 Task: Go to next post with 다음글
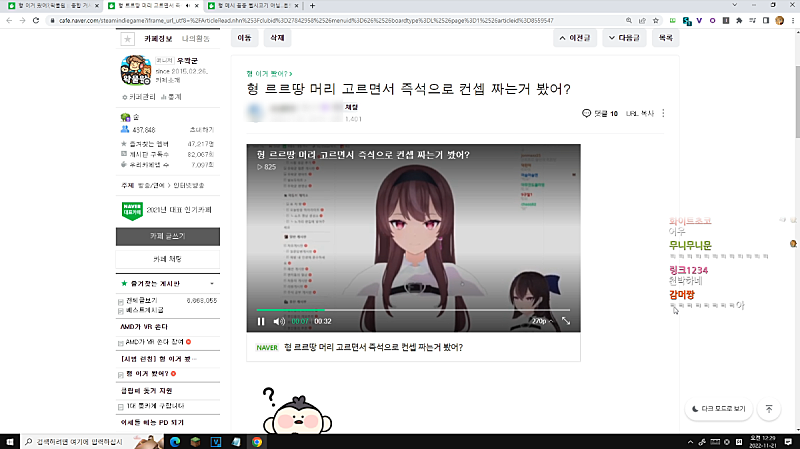click(x=624, y=38)
